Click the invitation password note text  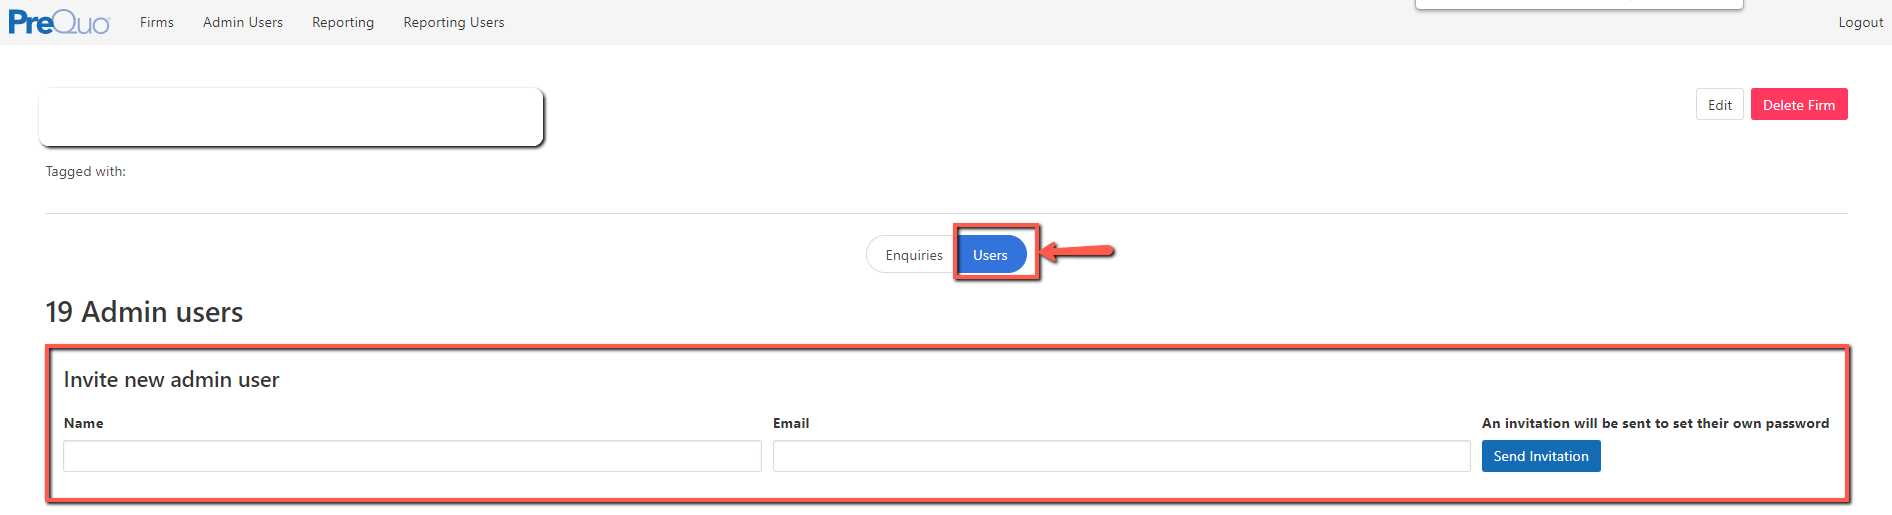(x=1655, y=423)
